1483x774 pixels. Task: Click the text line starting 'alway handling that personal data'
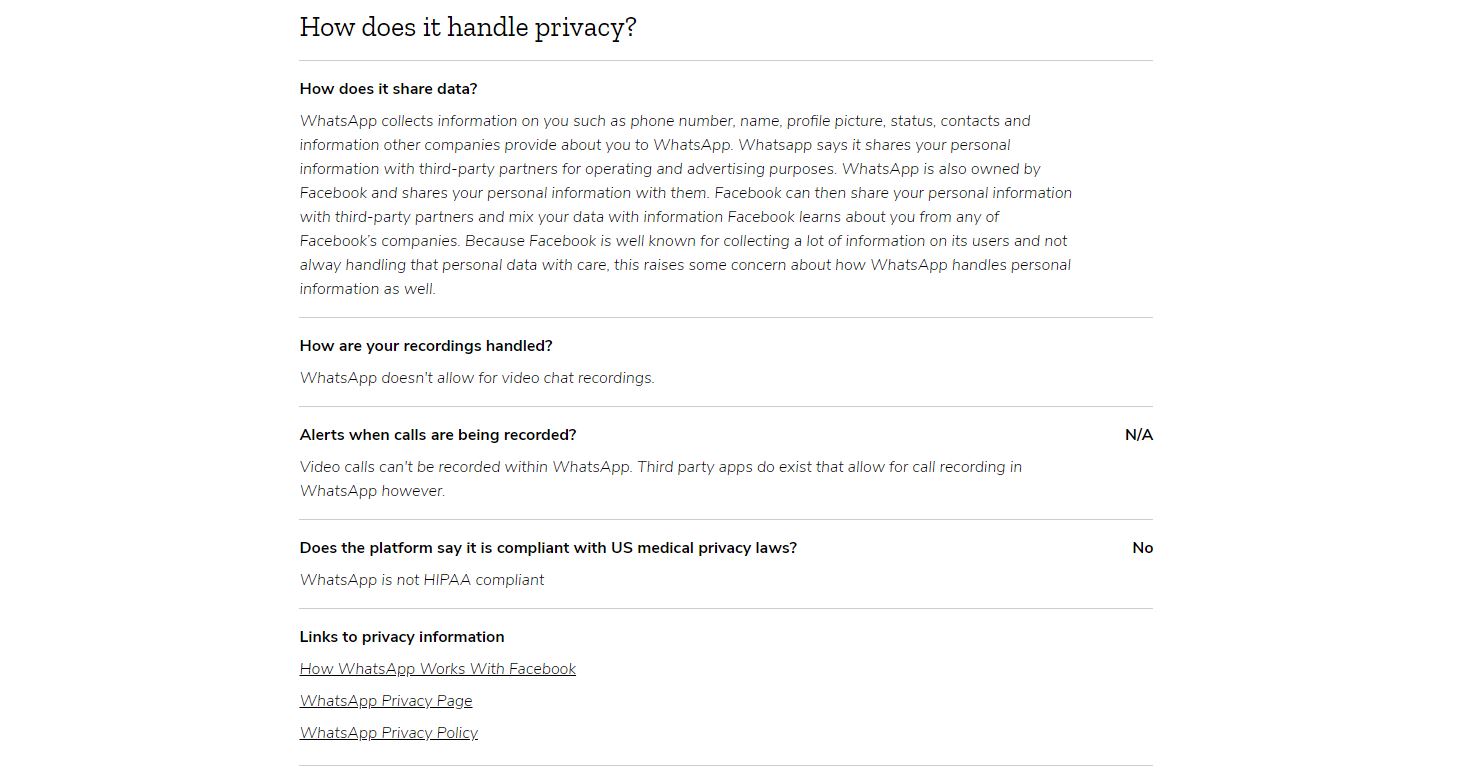point(685,265)
